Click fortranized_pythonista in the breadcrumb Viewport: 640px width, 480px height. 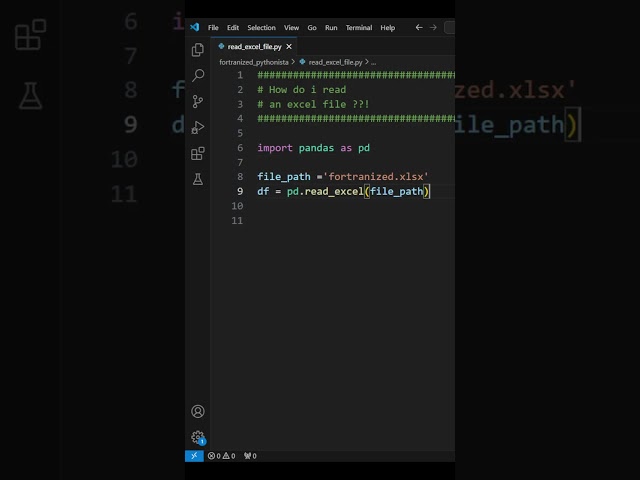pos(253,62)
